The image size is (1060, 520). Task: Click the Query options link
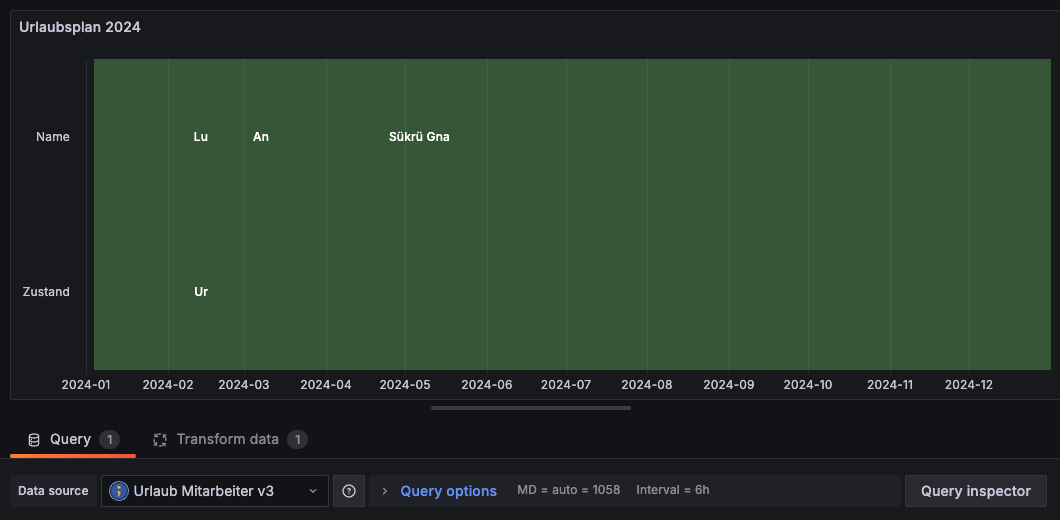point(448,491)
